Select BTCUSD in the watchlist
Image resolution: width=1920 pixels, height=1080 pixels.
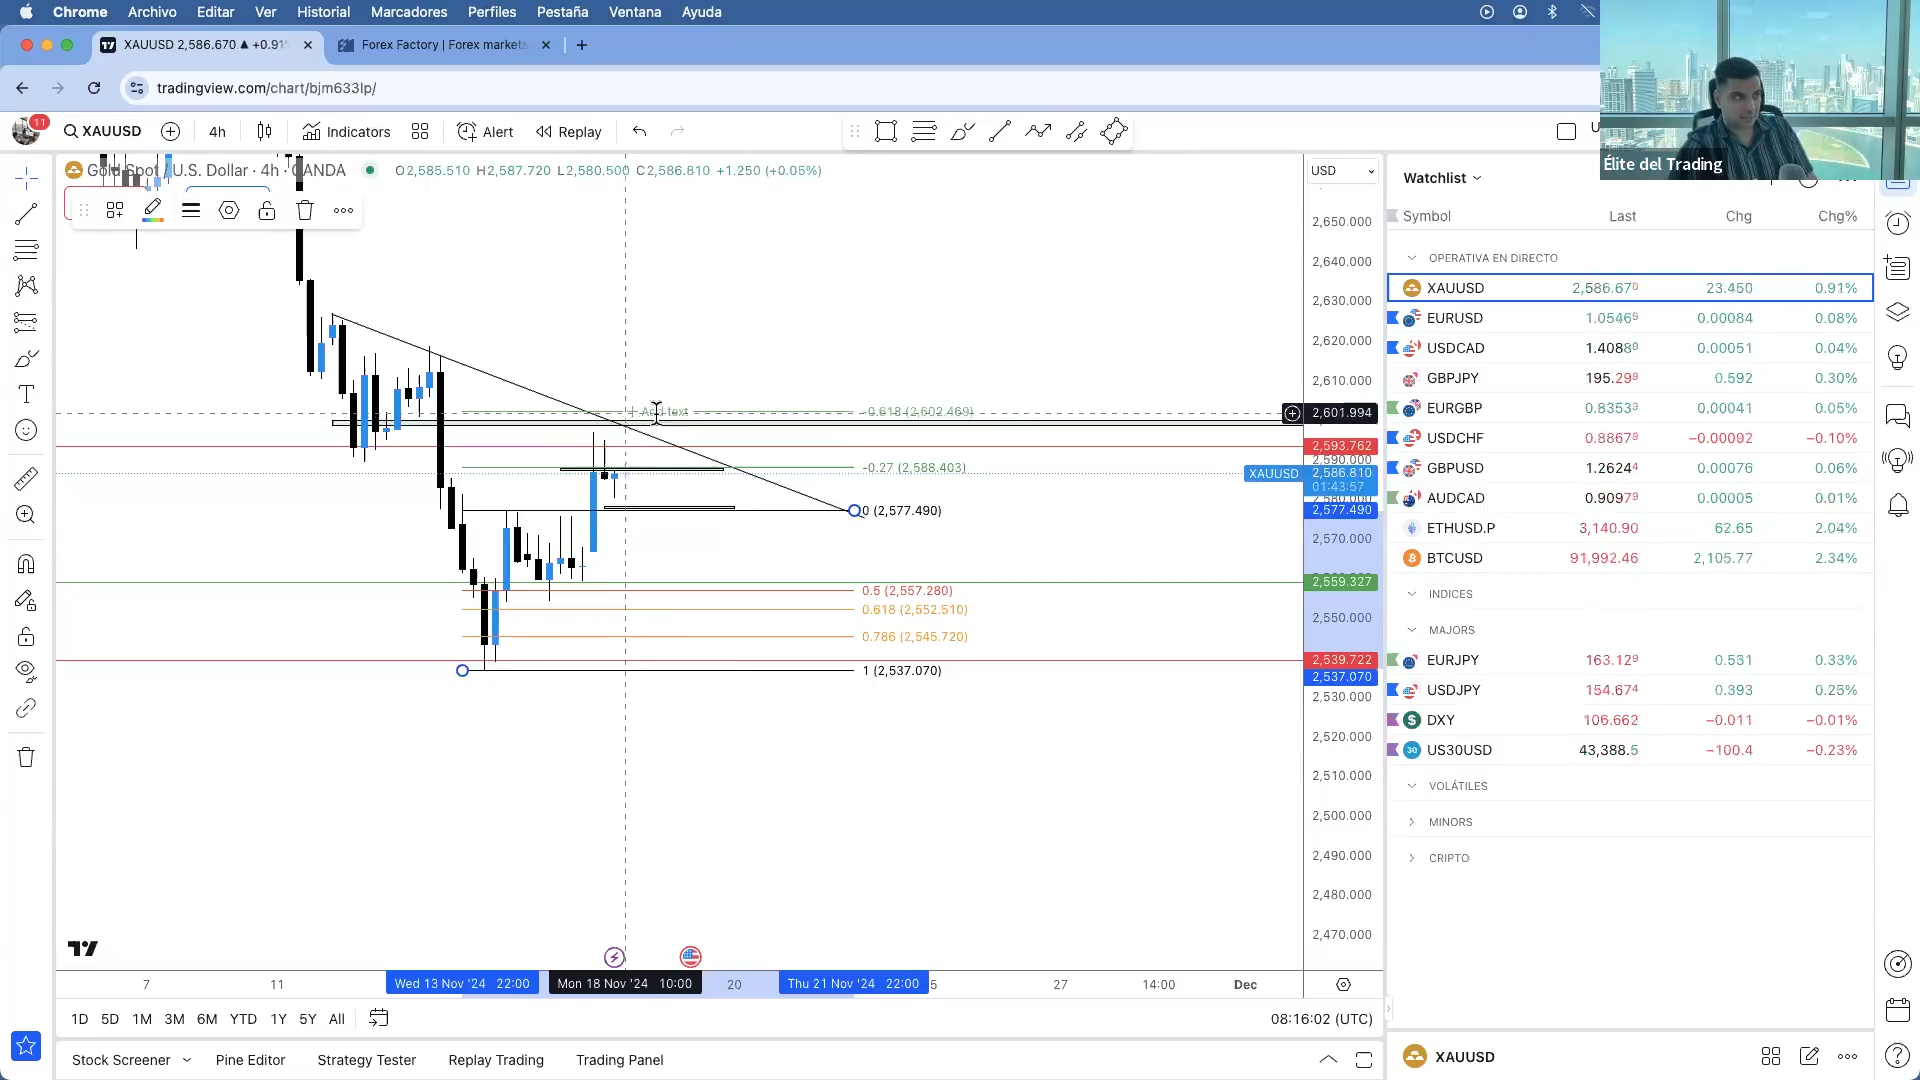point(1630,558)
